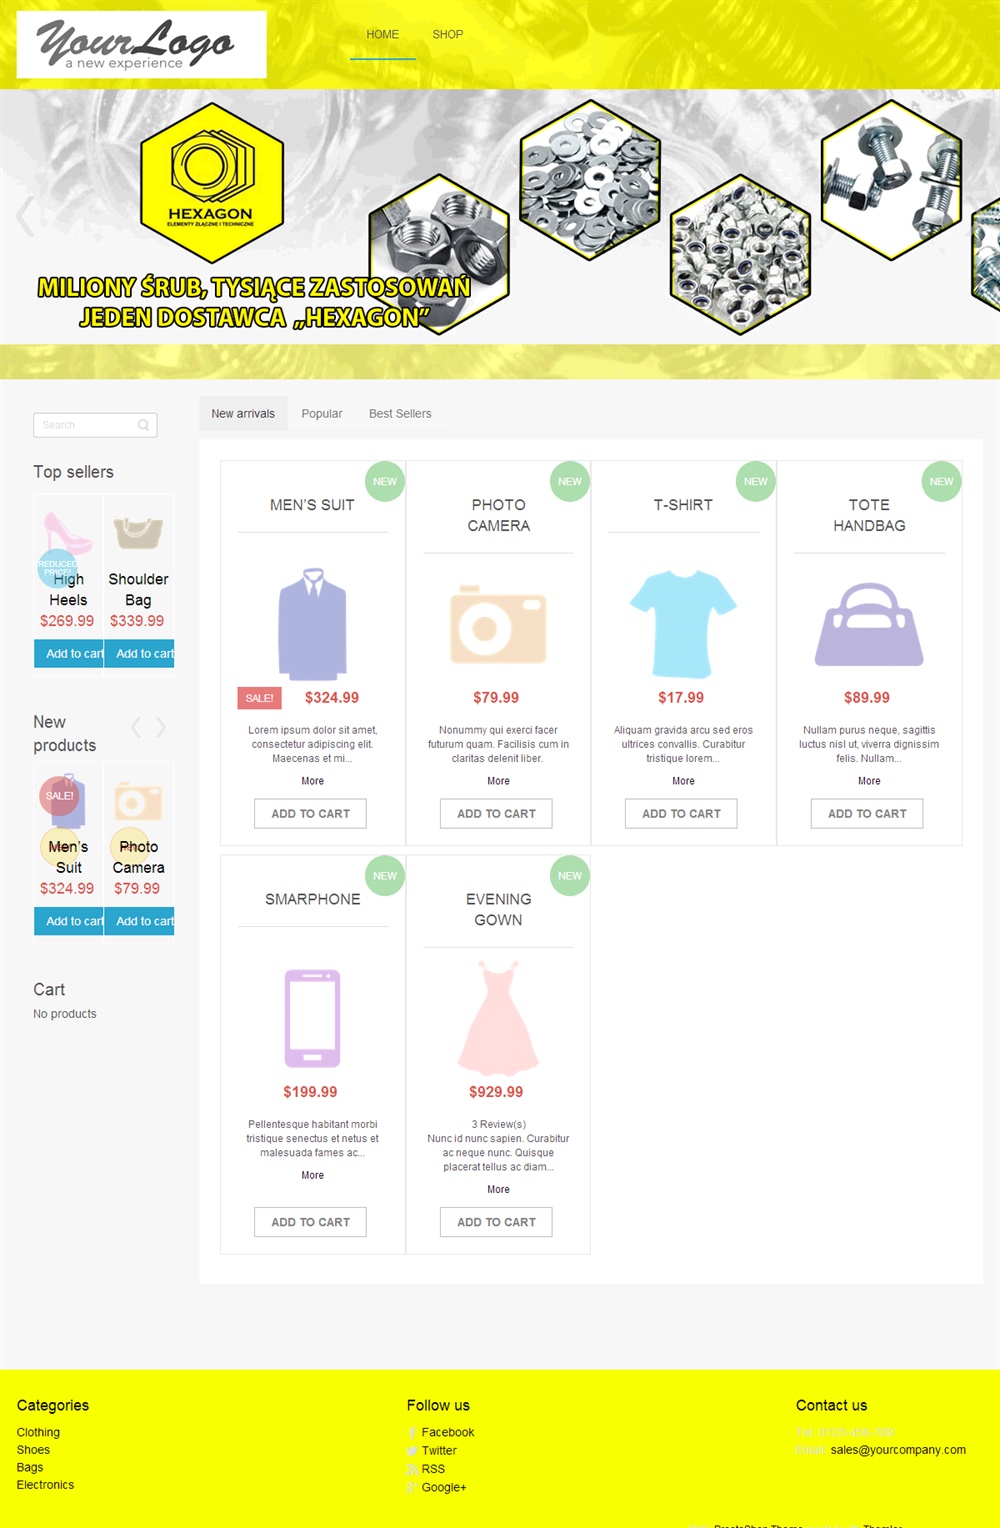The image size is (1000, 1528).
Task: Click the Facebook icon in footer
Action: pyautogui.click(x=412, y=1433)
